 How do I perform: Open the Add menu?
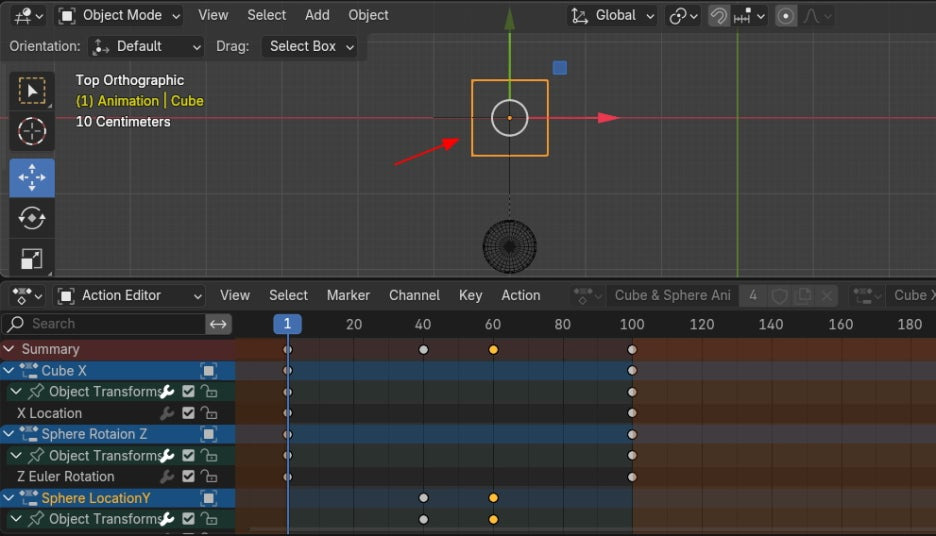pyautogui.click(x=317, y=15)
